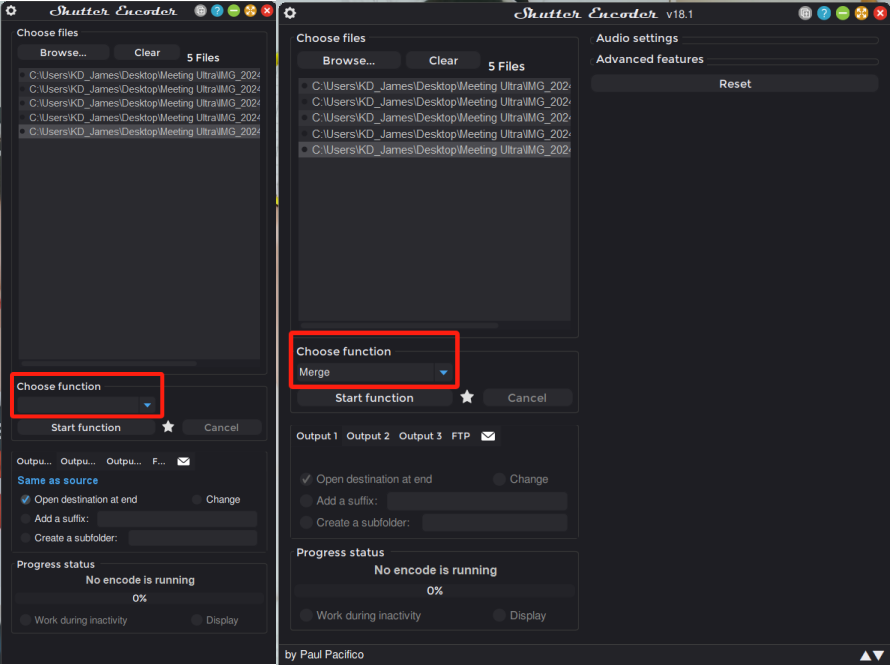Select the last IMG file in the list
The width and height of the screenshot is (891, 666).
(437, 149)
